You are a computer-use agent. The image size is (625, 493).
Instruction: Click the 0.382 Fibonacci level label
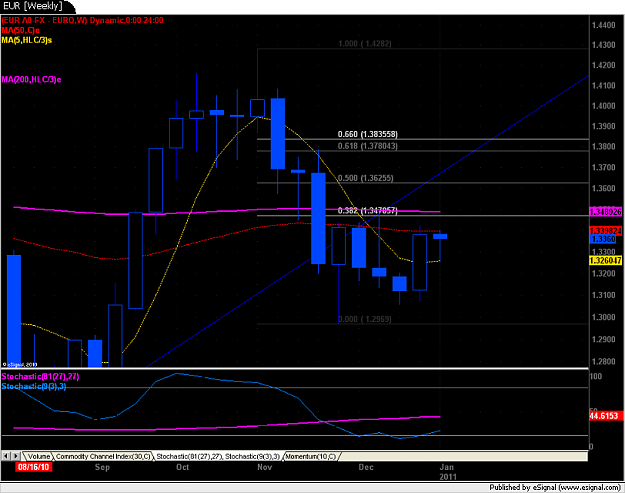click(368, 210)
